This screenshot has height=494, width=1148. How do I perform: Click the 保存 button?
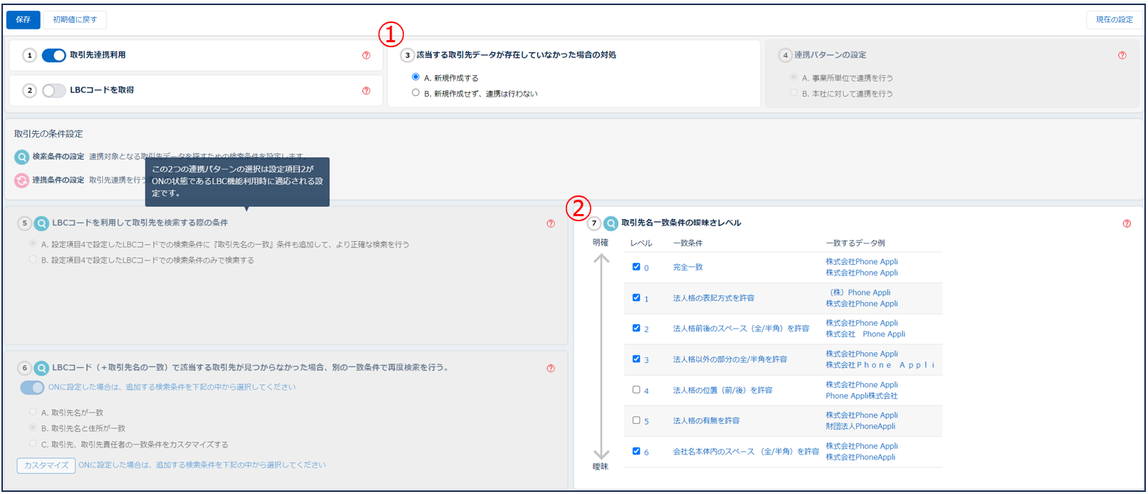[23, 20]
